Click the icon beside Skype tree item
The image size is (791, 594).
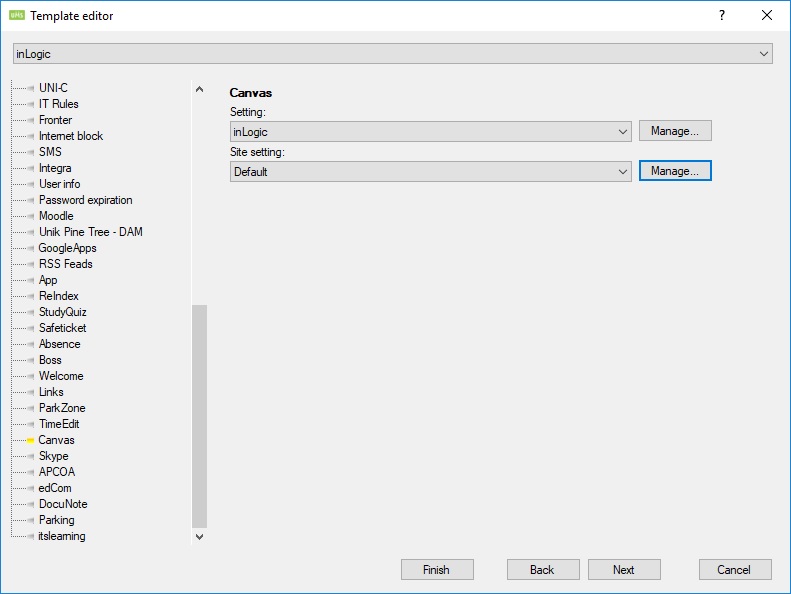[31, 456]
